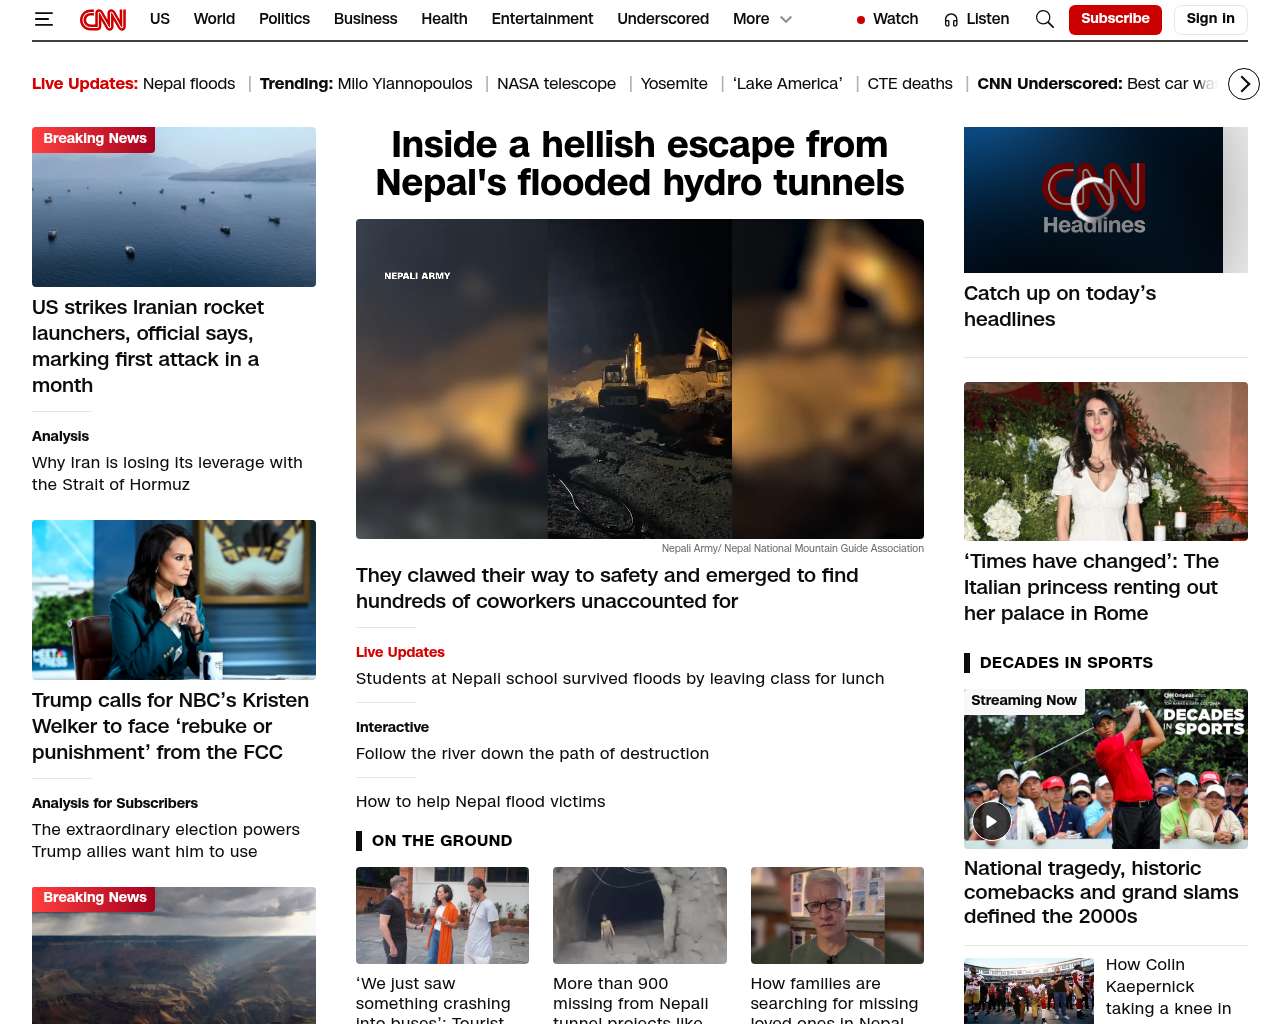
Task: Click the CNN logo
Action: pos(103,19)
